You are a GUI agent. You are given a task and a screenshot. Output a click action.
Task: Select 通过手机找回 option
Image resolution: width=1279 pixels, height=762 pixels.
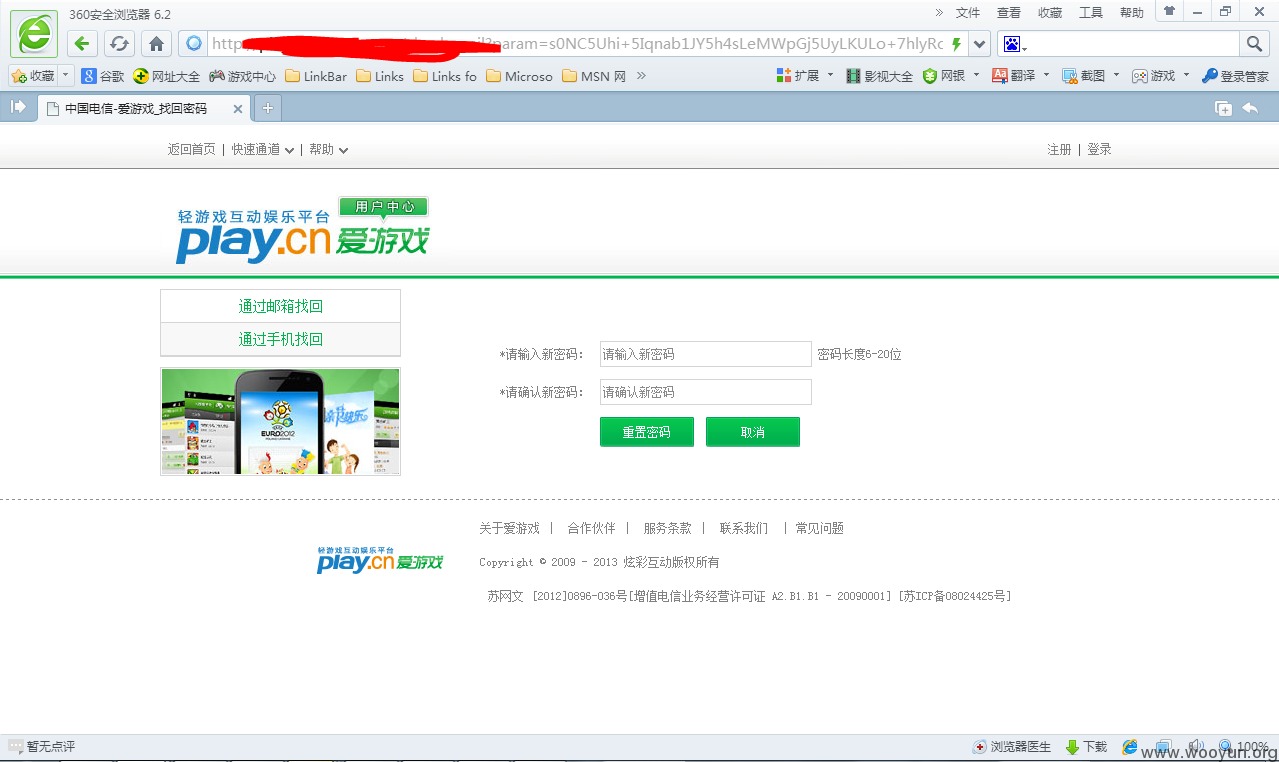[281, 339]
